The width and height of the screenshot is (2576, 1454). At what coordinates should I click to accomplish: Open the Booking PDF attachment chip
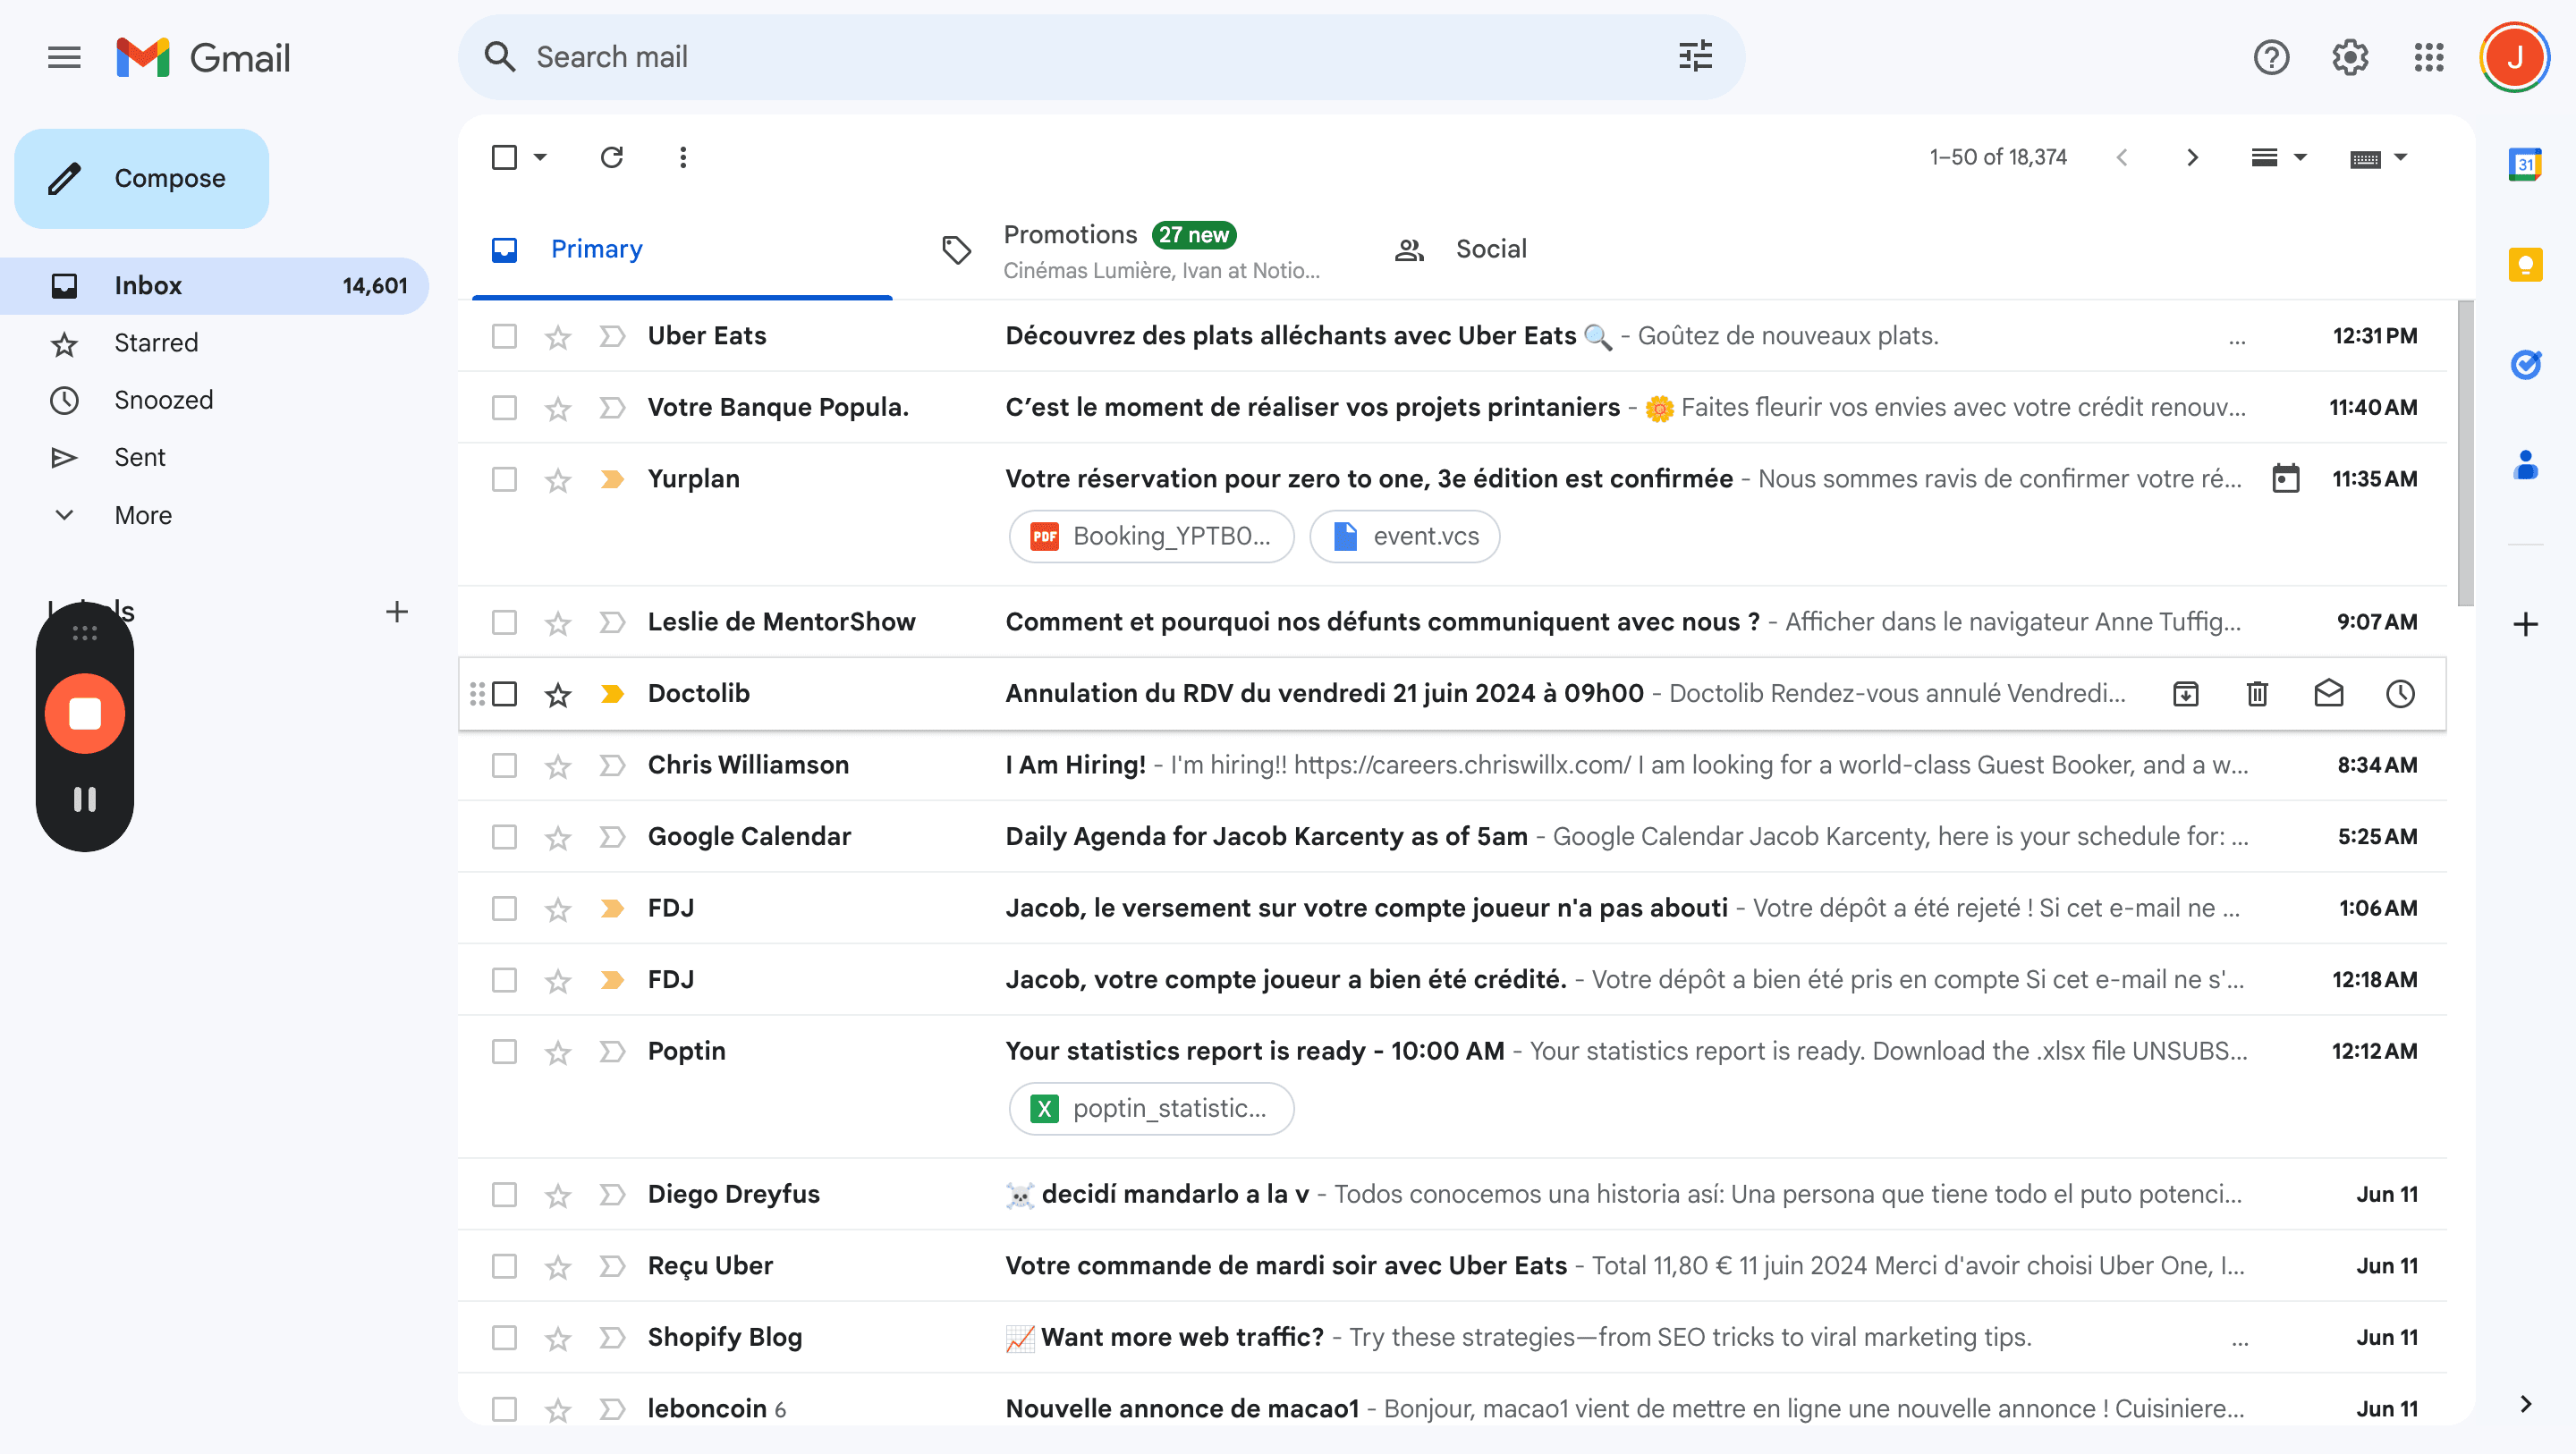tap(1151, 536)
